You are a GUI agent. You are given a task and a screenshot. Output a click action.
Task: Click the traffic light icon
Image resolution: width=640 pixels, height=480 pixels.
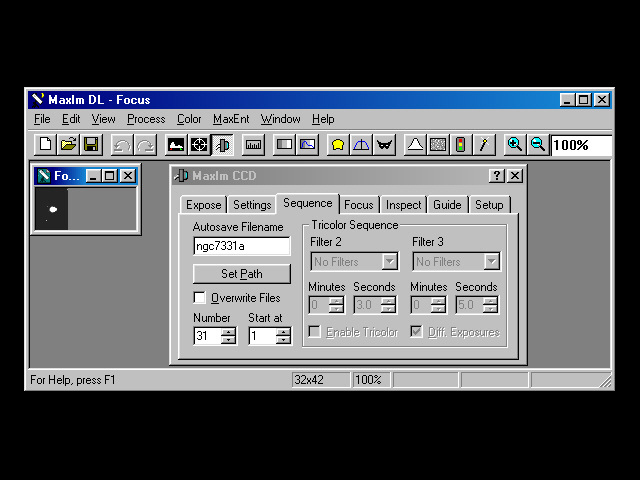[x=461, y=145]
